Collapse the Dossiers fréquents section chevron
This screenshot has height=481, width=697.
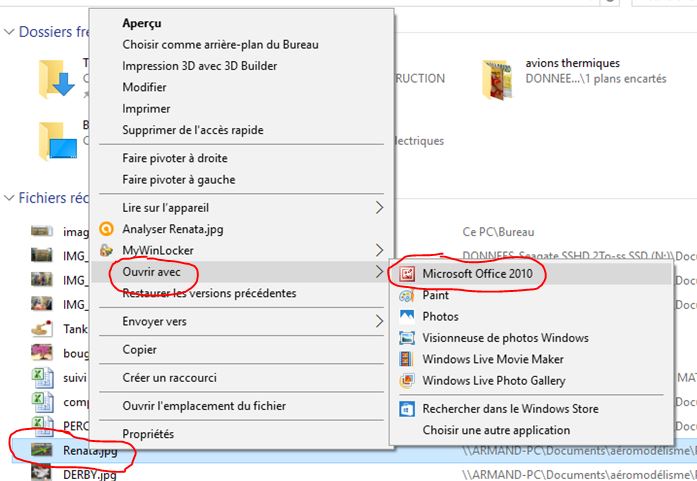coord(9,32)
